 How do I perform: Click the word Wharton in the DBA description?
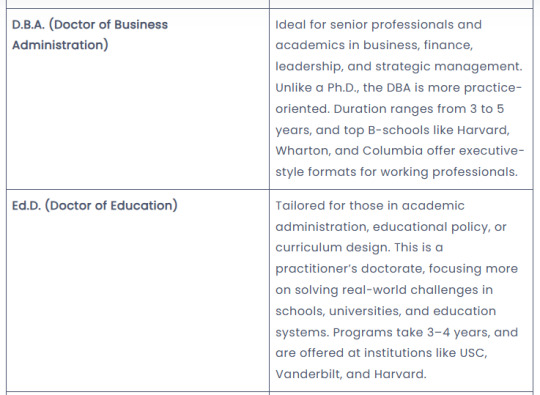(x=302, y=151)
